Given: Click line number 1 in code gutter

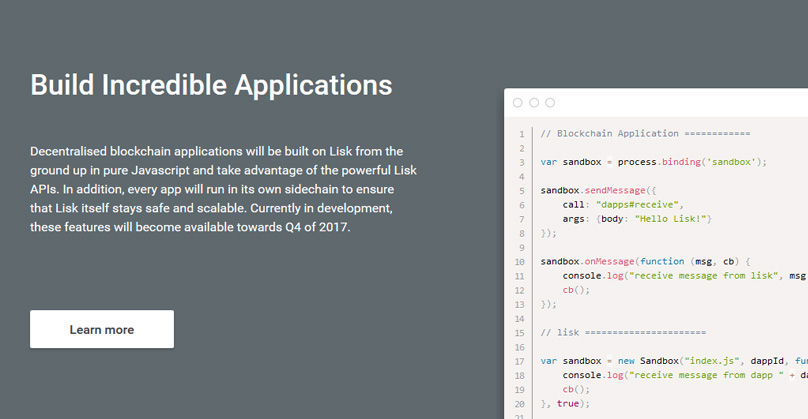Looking at the screenshot, I should click(x=522, y=134).
